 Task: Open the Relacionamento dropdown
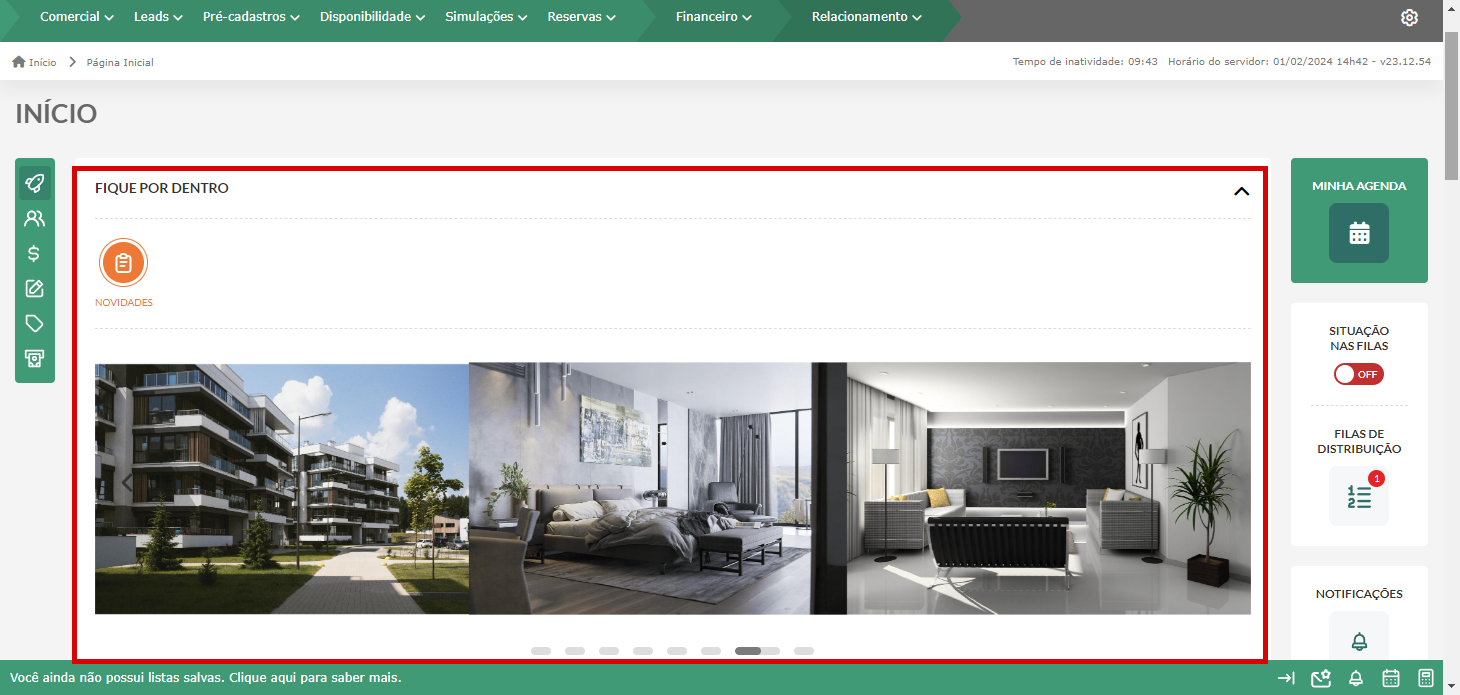(x=867, y=17)
